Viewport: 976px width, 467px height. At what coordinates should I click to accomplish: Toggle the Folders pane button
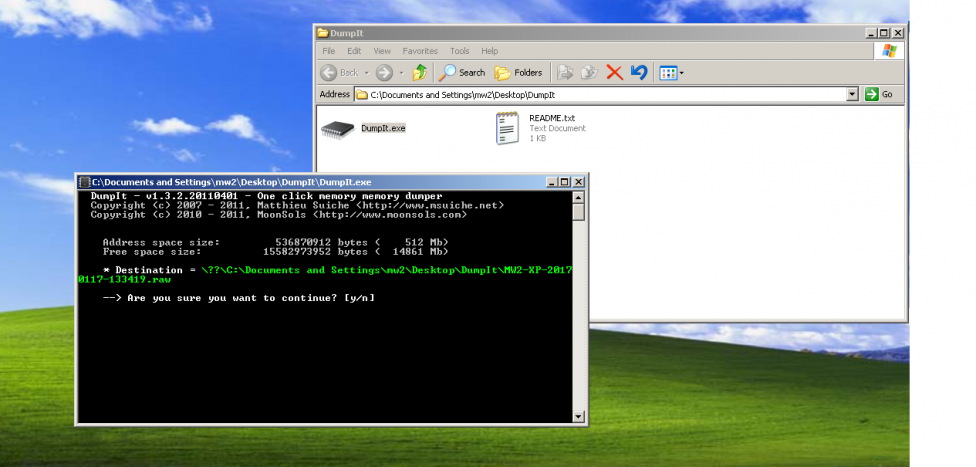pyautogui.click(x=518, y=72)
